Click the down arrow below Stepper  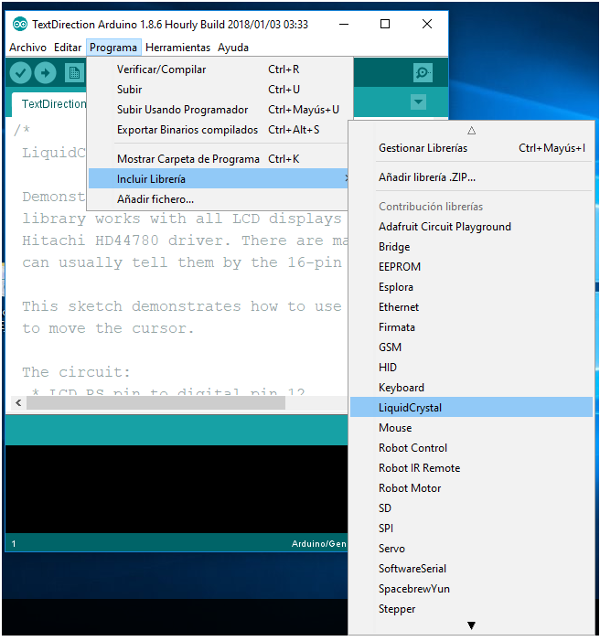(471, 626)
